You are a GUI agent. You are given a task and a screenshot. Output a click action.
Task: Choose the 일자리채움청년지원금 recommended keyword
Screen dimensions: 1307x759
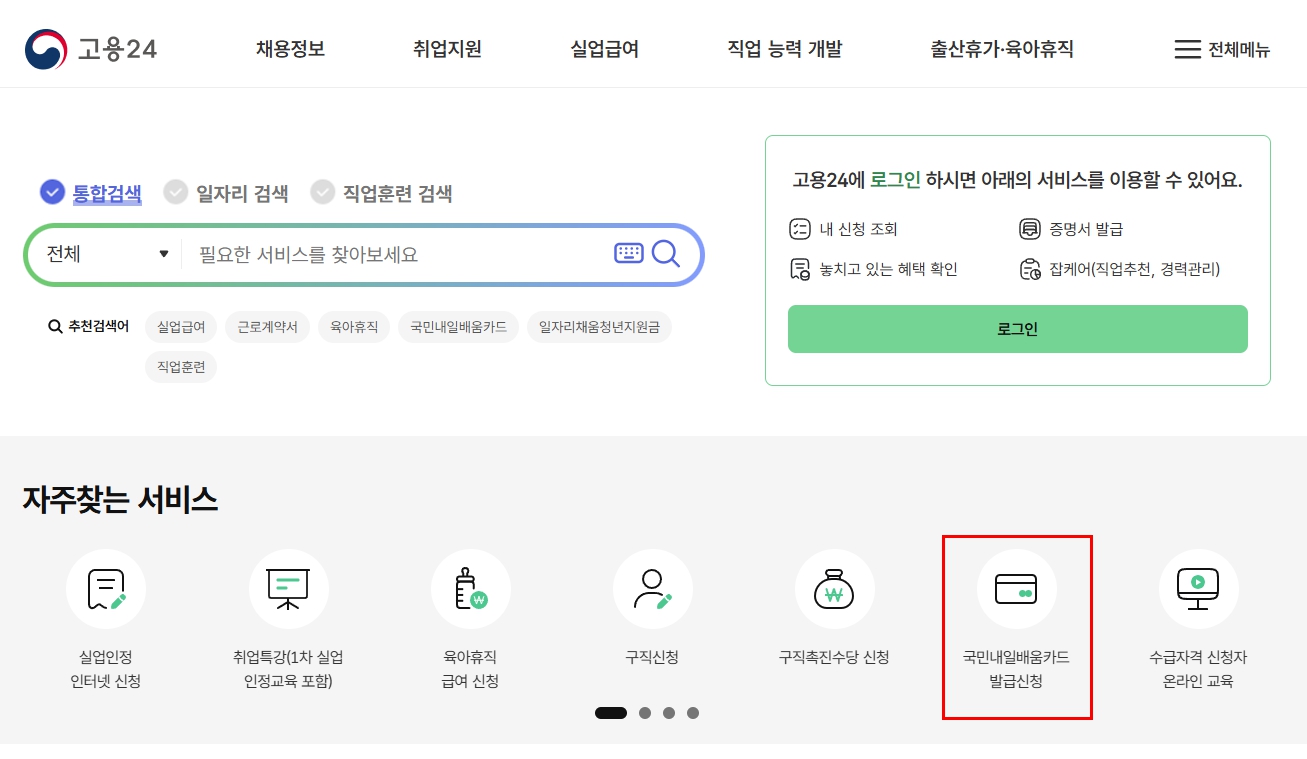pos(599,327)
